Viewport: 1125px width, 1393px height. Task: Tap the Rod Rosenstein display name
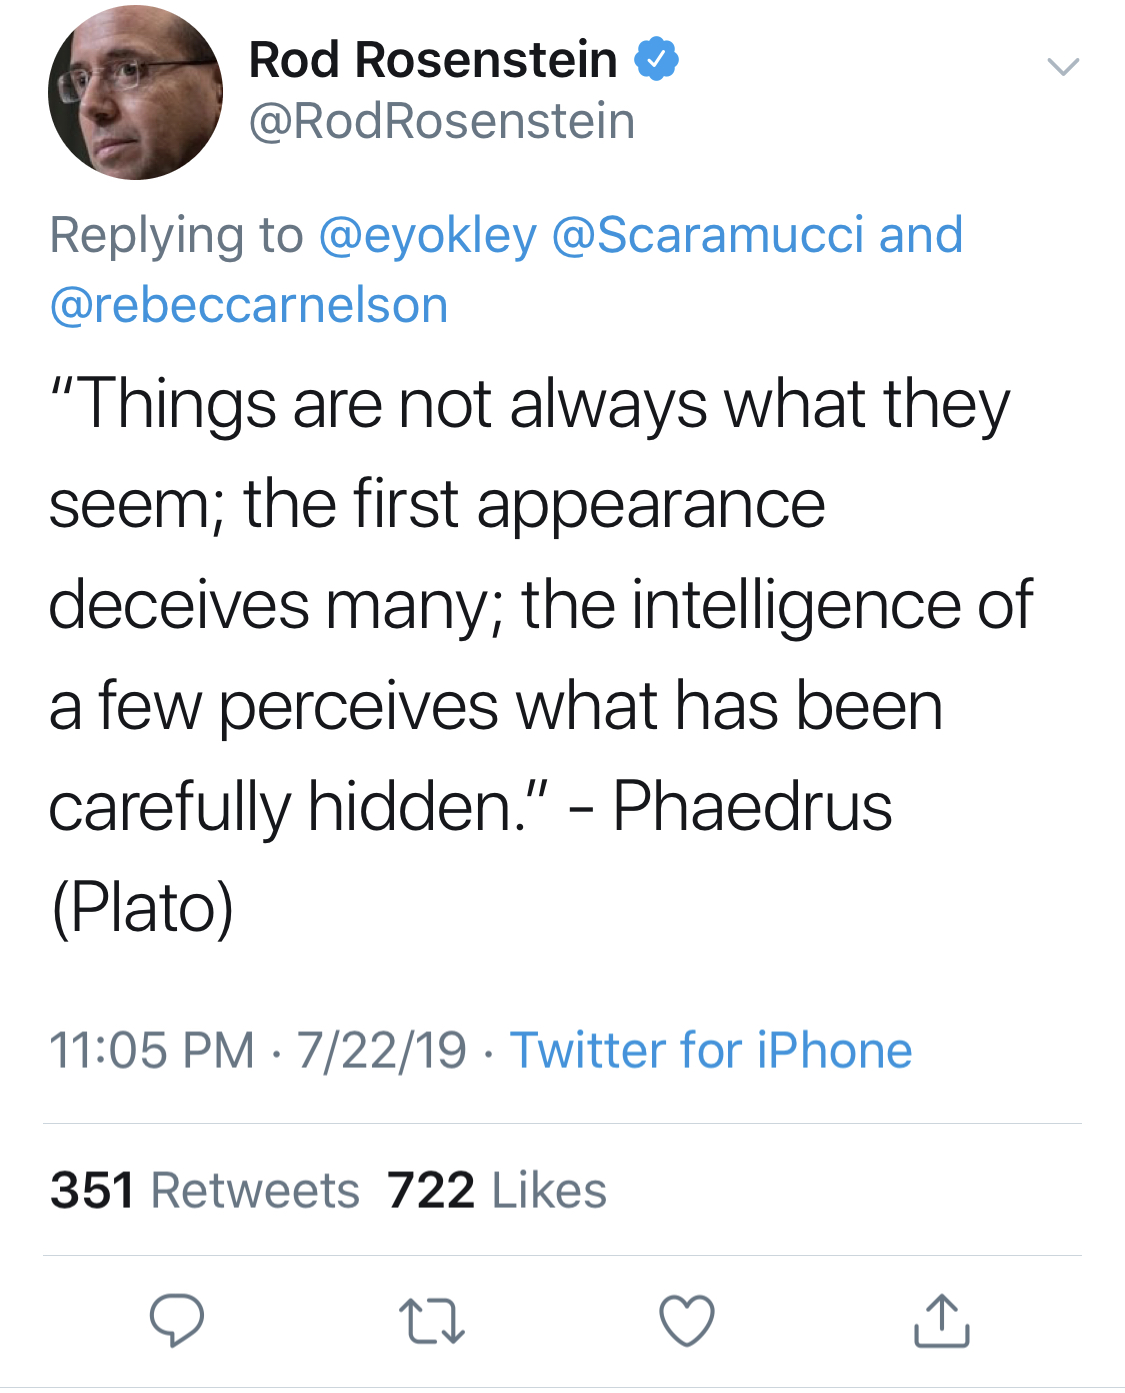[433, 60]
